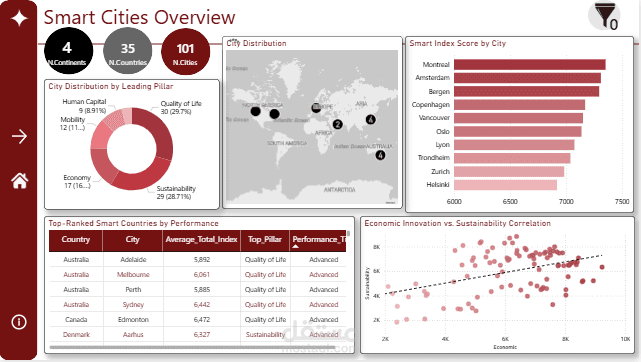
Task: Click the Canada country cell
Action: tap(76, 320)
